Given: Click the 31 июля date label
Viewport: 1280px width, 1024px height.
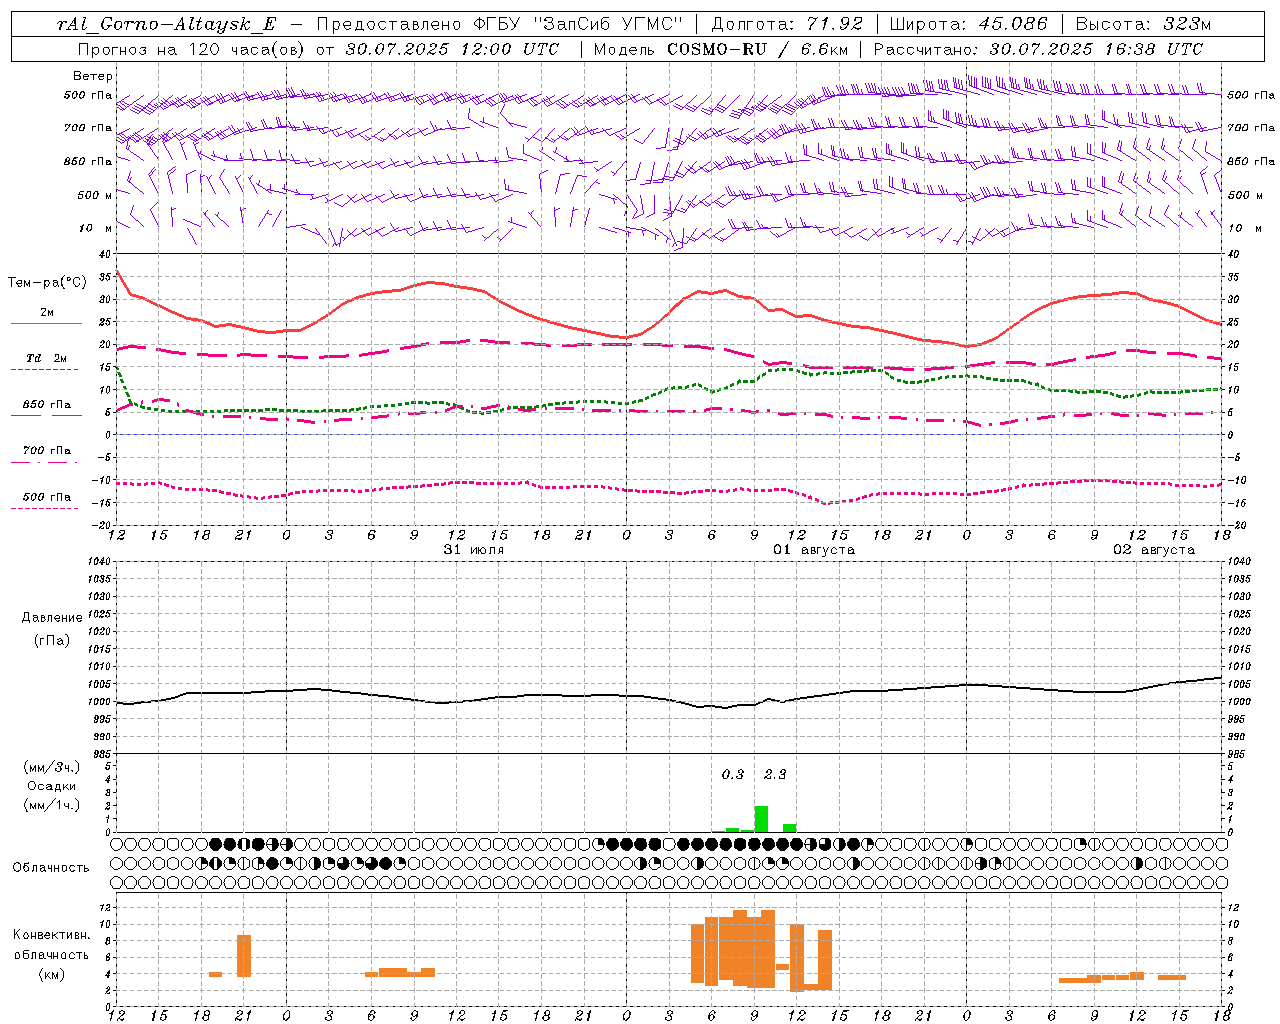Looking at the screenshot, I should pos(473,550).
